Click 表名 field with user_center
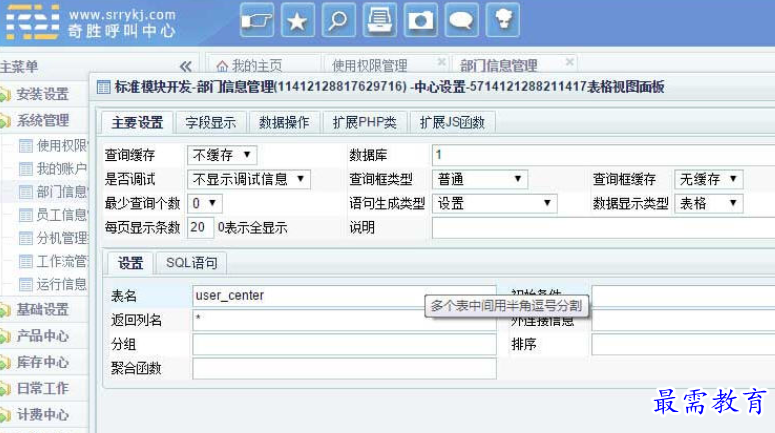The height and width of the screenshot is (433, 775). click(x=344, y=296)
